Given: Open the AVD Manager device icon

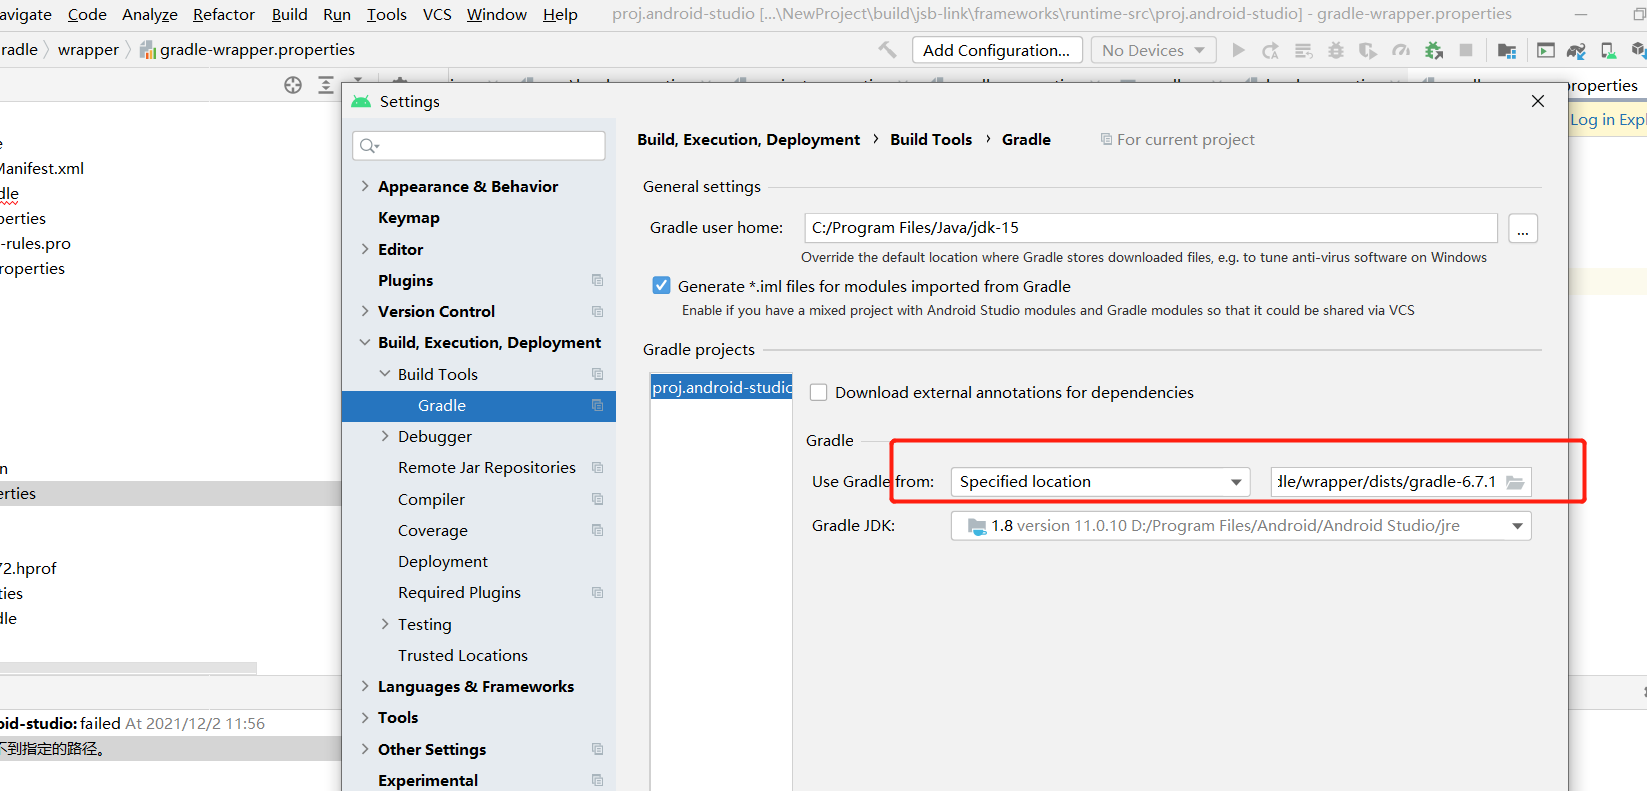Looking at the screenshot, I should click(1608, 50).
